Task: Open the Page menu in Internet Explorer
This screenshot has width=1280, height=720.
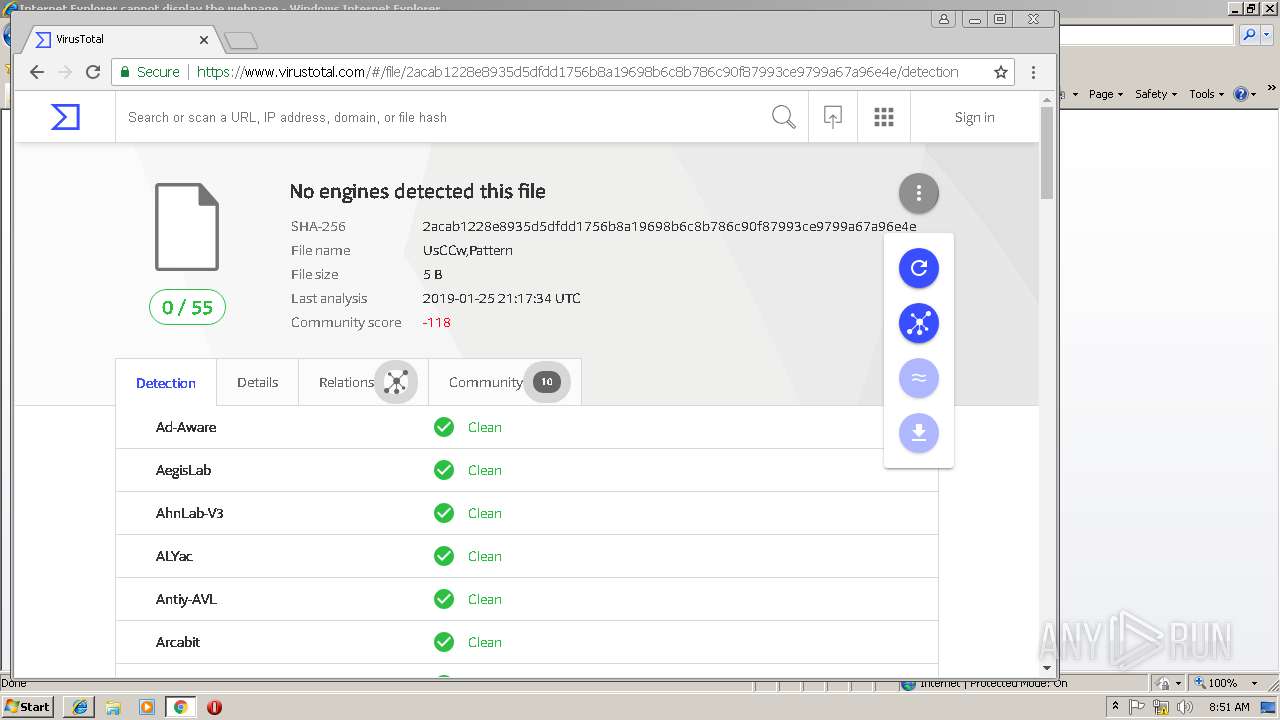Action: (1105, 94)
